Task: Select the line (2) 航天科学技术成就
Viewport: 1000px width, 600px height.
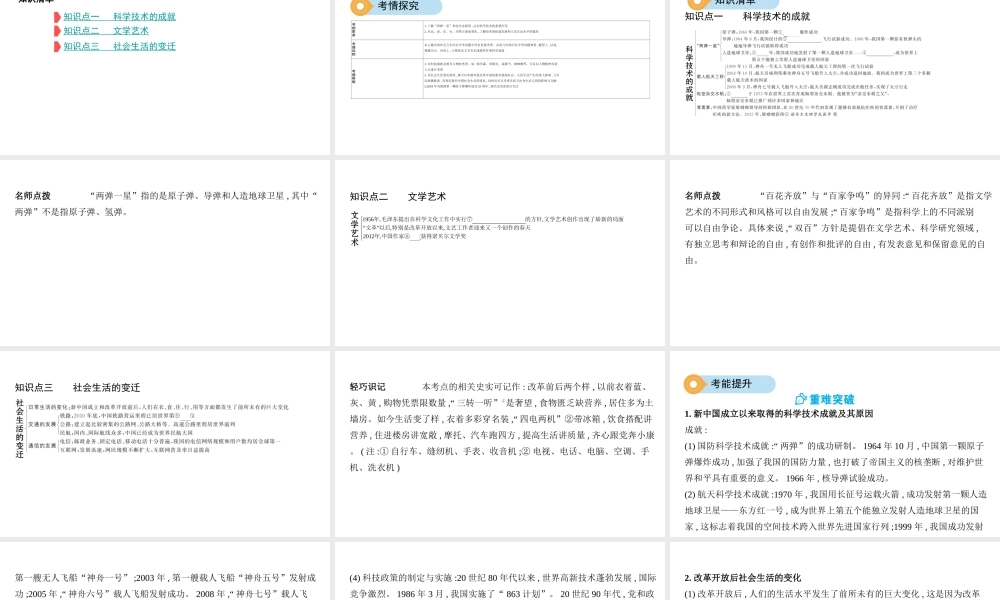Action: point(835,494)
